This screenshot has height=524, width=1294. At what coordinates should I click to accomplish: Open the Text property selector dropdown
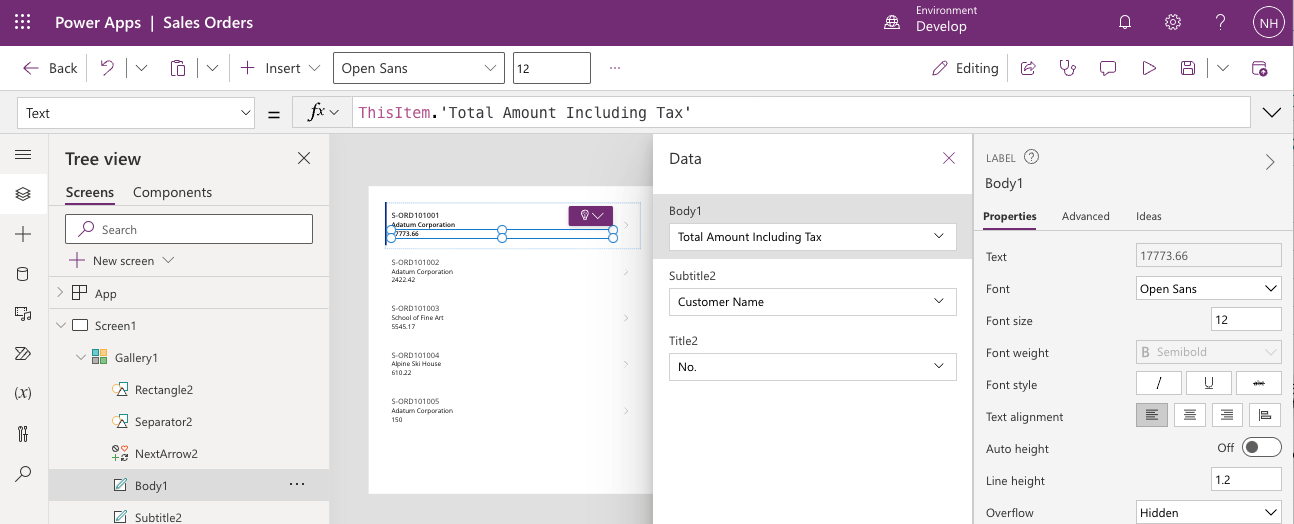pyautogui.click(x=136, y=113)
